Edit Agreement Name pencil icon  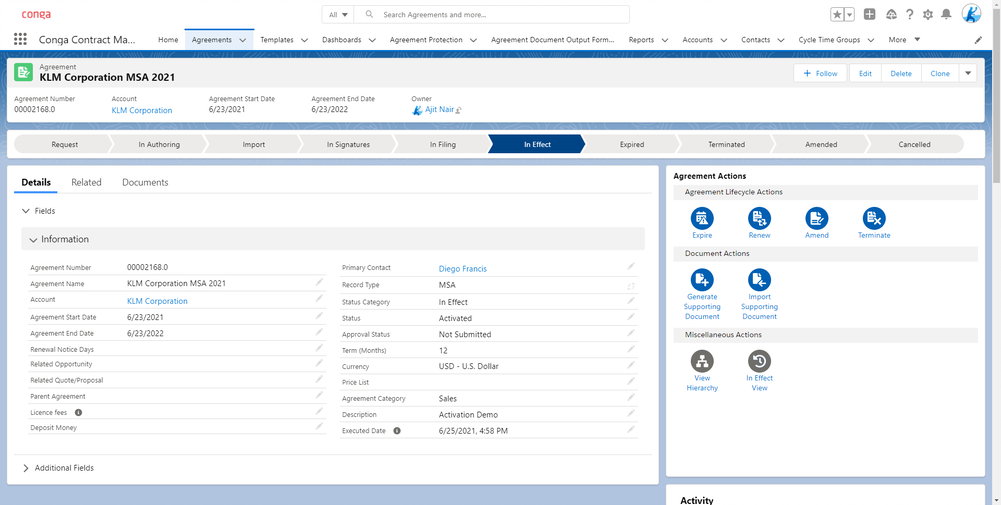319,282
